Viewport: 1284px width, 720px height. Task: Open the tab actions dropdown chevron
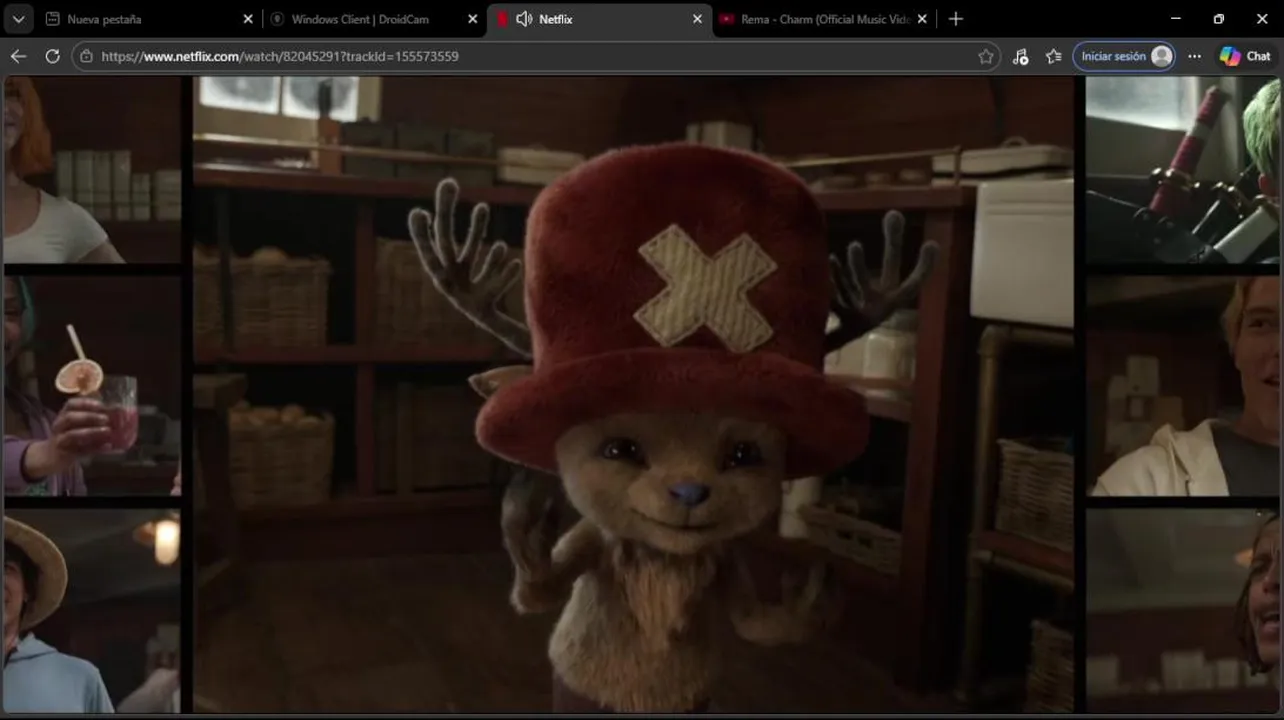click(18, 19)
